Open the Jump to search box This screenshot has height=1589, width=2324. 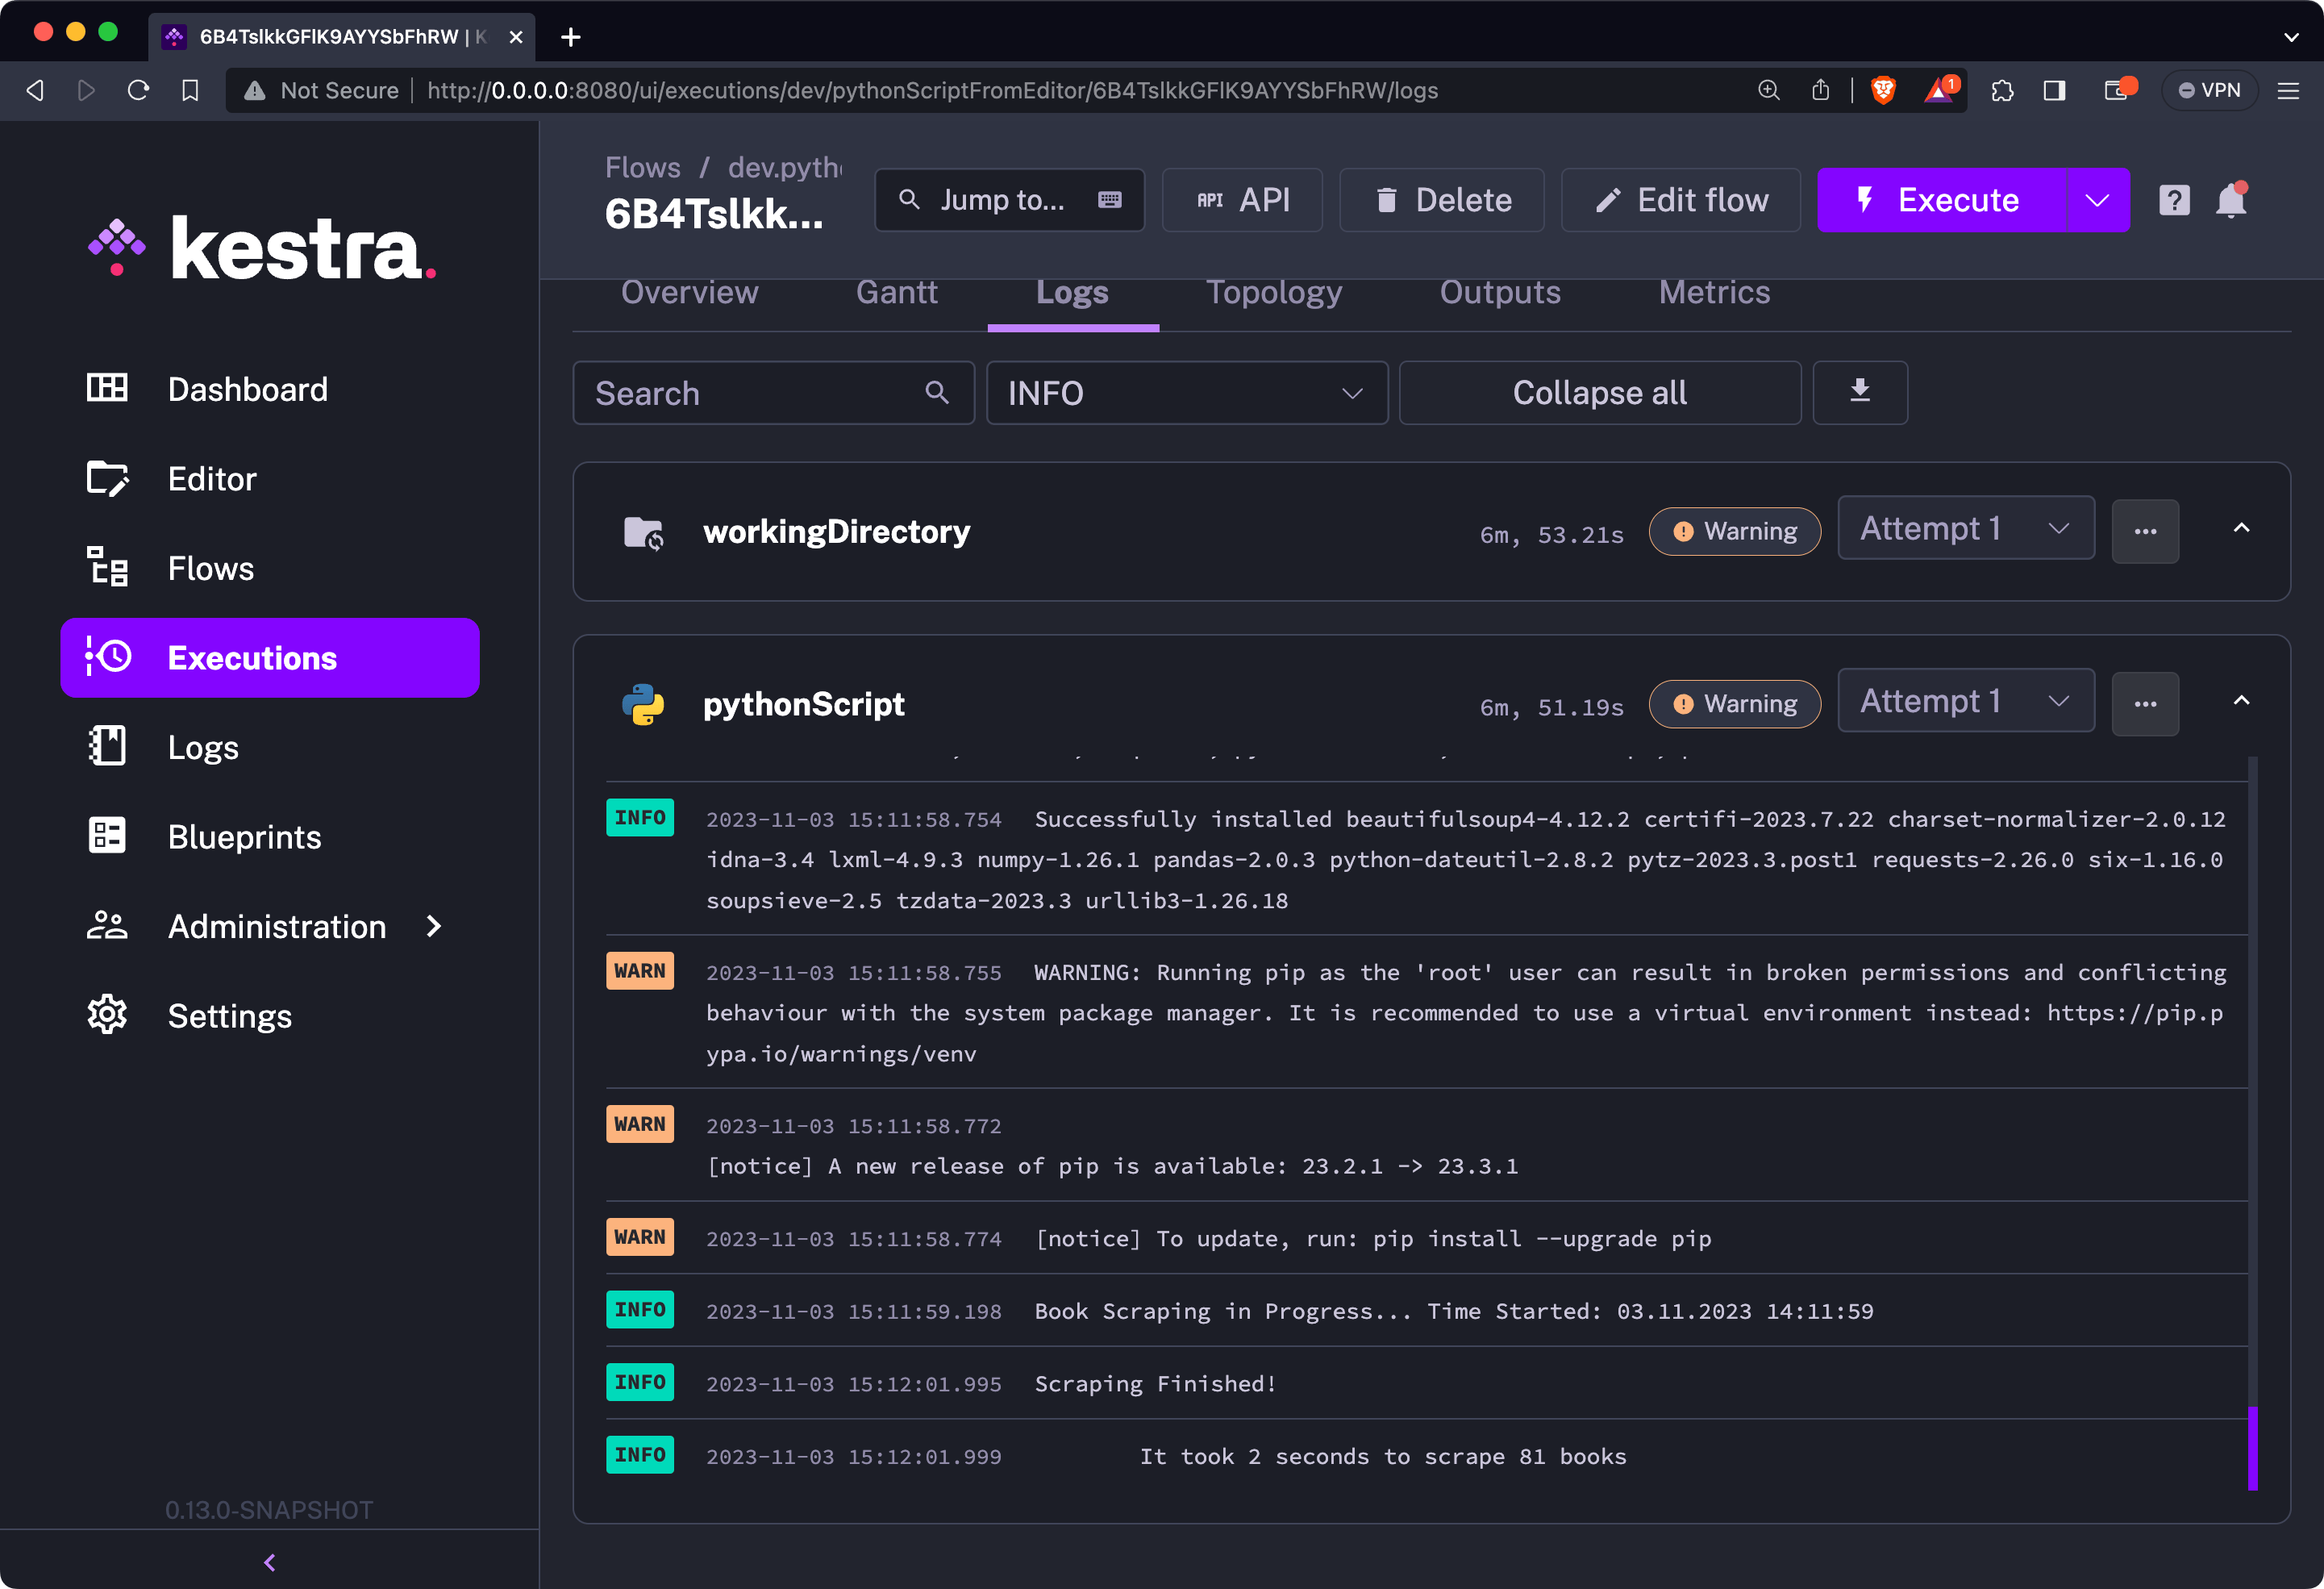1009,200
